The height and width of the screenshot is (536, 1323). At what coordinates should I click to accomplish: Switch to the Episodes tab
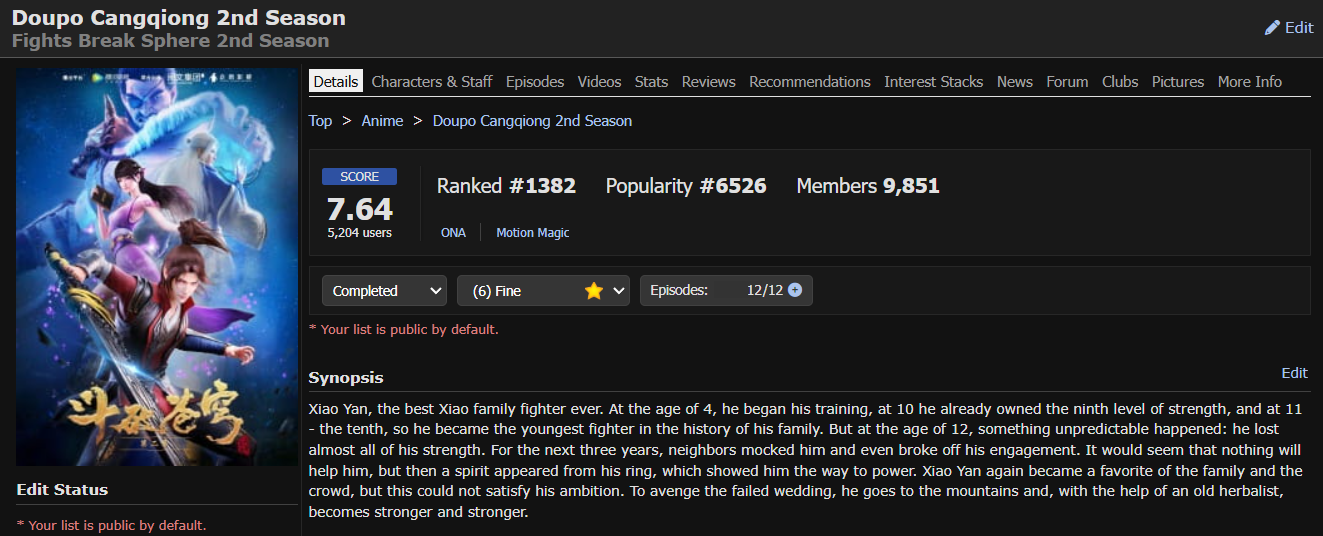[535, 82]
